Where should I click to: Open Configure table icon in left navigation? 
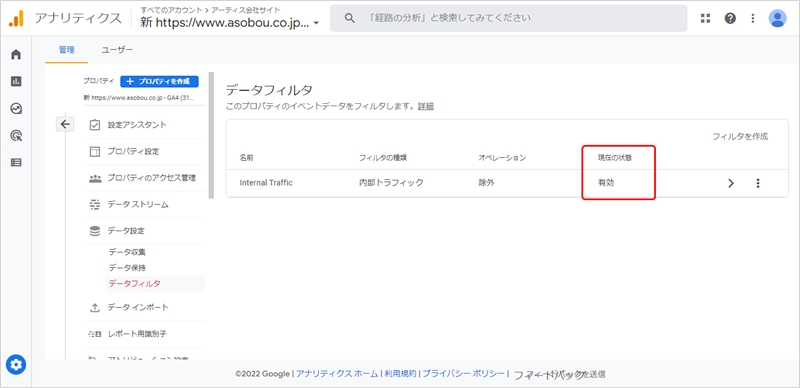click(16, 163)
